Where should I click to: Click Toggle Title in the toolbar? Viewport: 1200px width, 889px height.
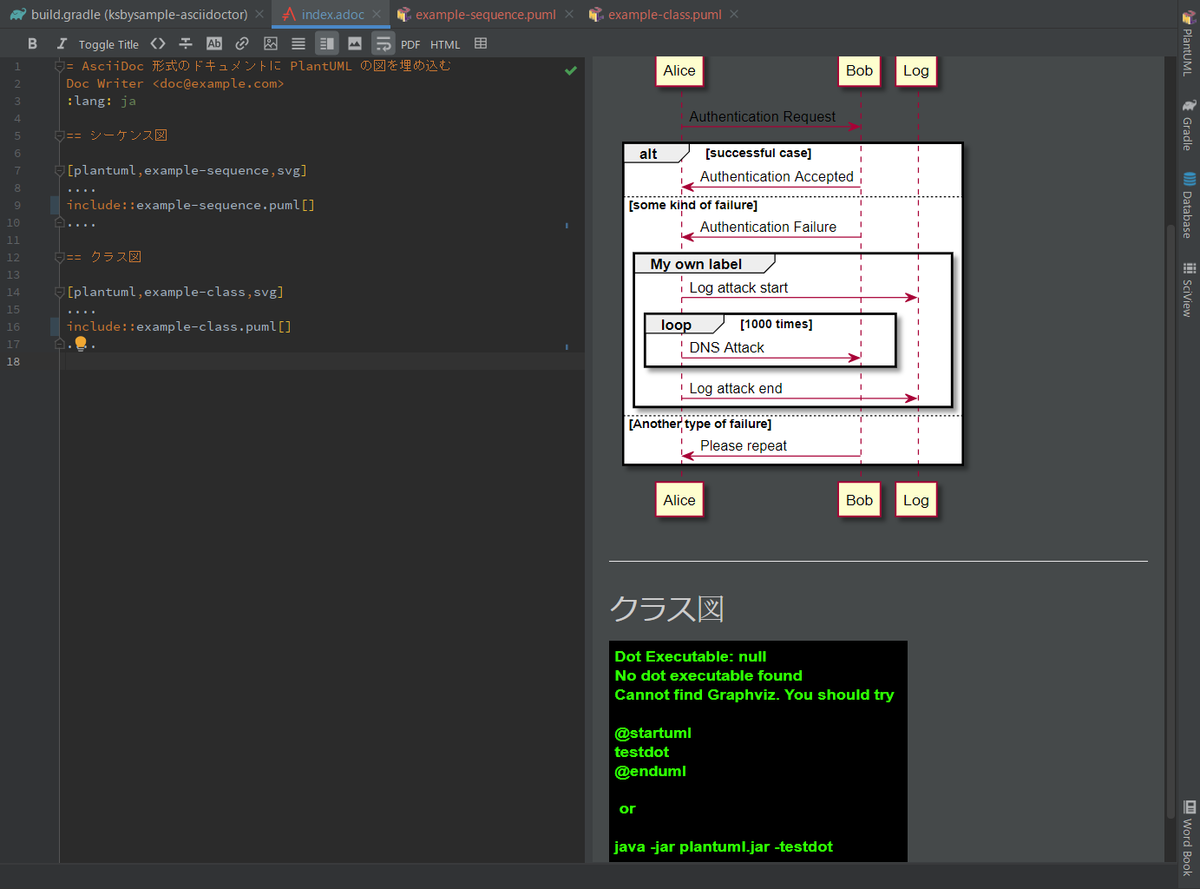pyautogui.click(x=108, y=44)
